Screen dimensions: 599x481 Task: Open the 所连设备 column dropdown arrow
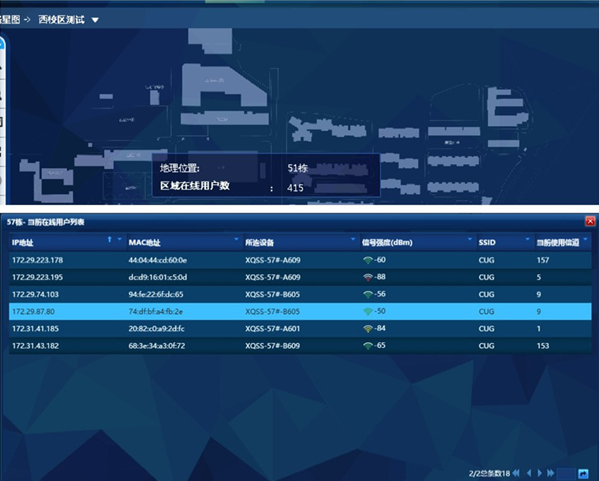tap(353, 239)
